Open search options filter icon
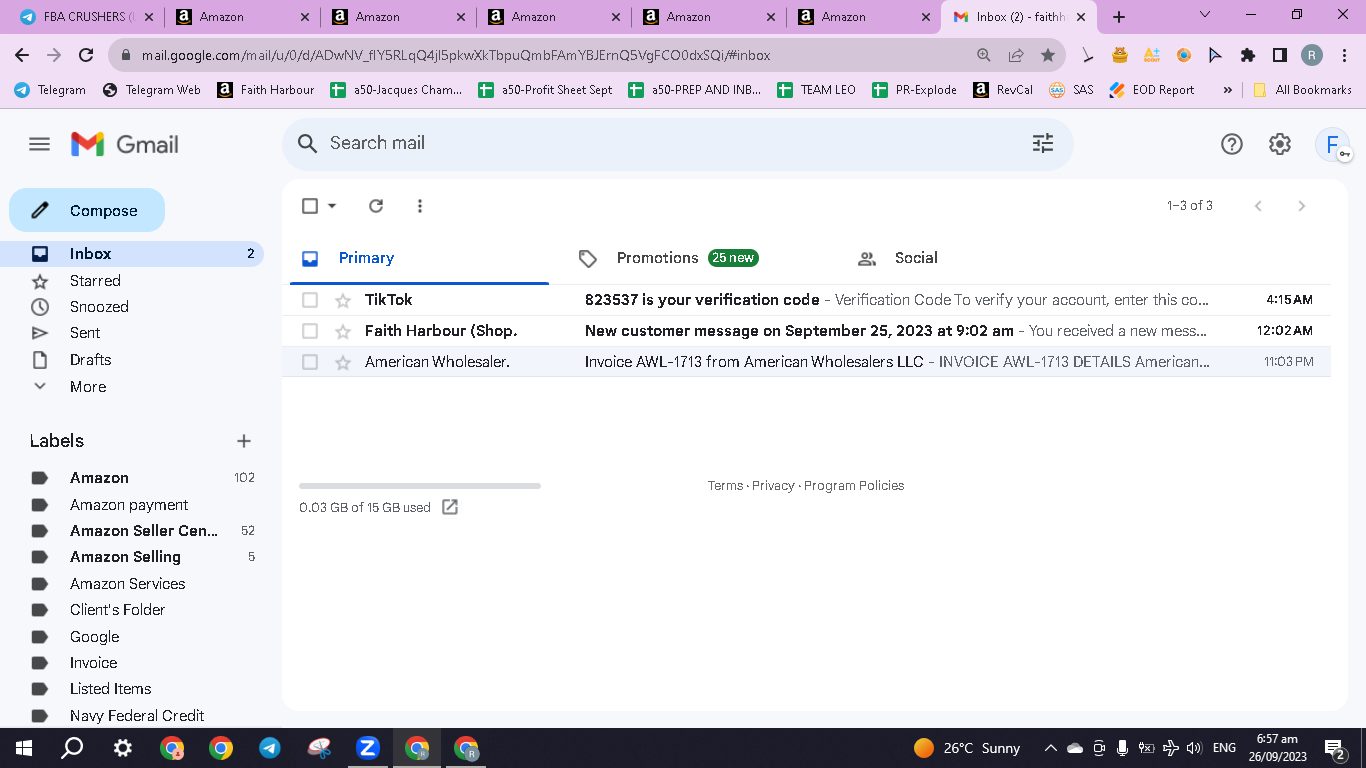This screenshot has width=1366, height=768. click(x=1043, y=143)
